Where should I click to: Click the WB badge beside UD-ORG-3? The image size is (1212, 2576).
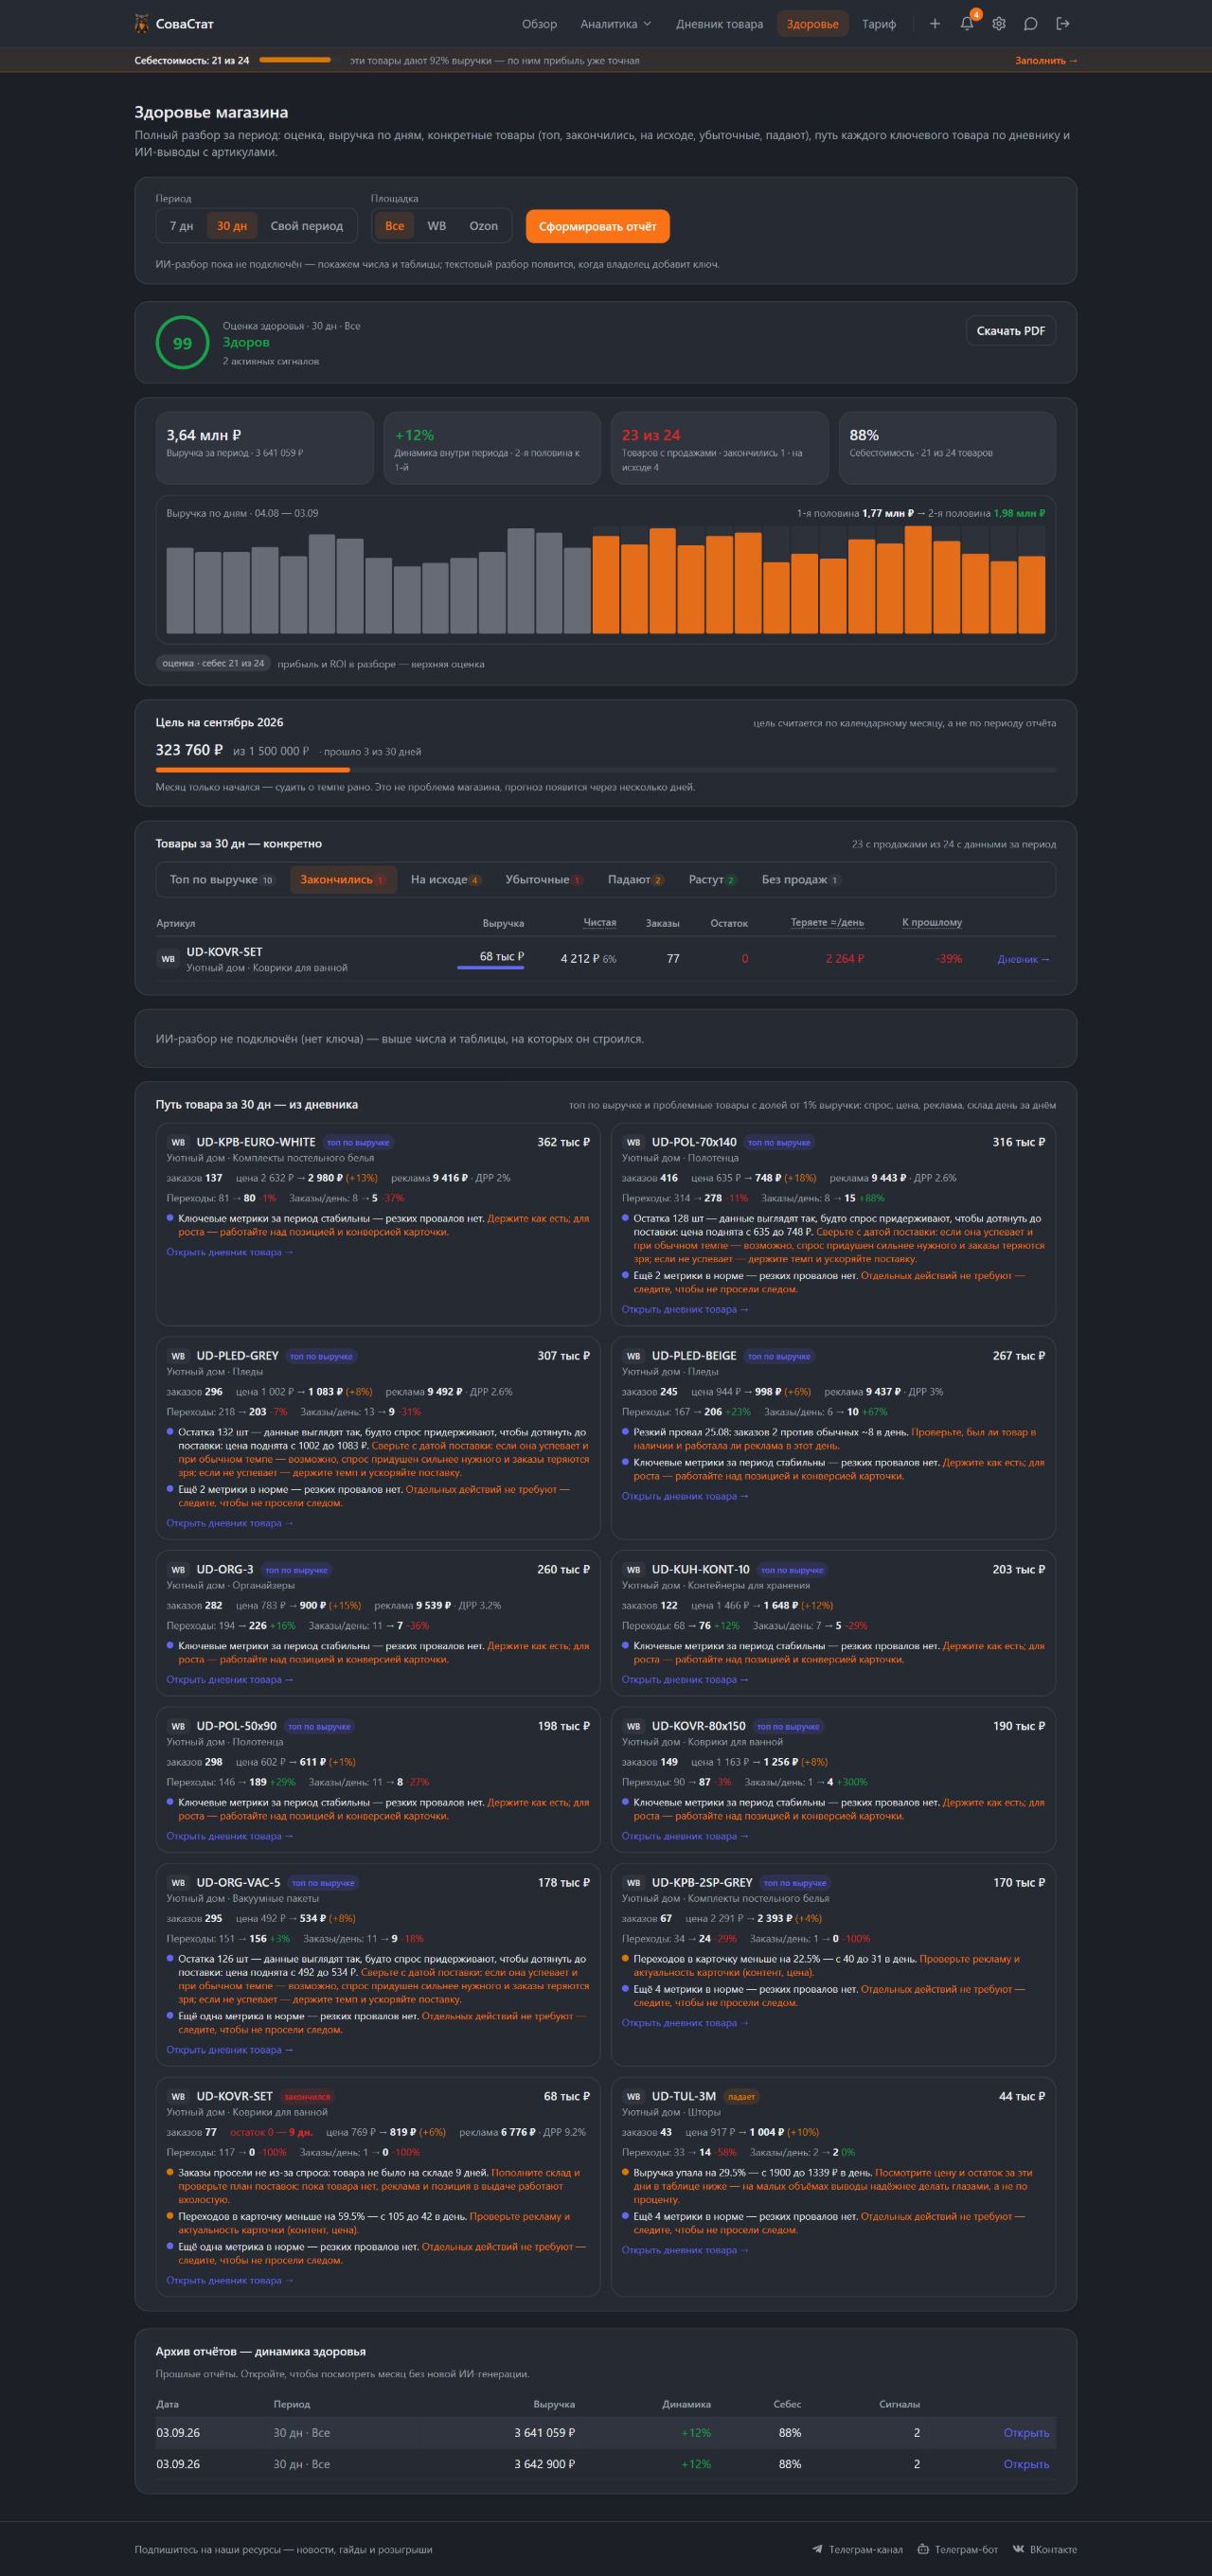(178, 1569)
